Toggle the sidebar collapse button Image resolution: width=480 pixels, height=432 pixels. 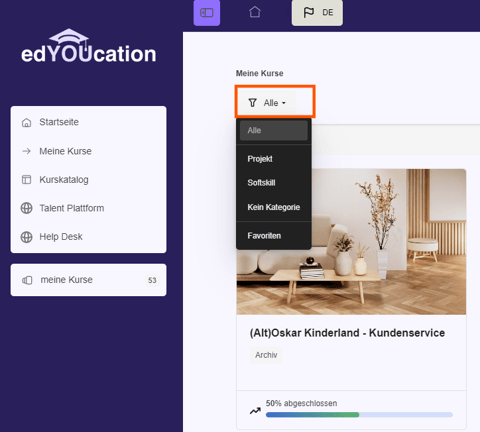pos(207,13)
